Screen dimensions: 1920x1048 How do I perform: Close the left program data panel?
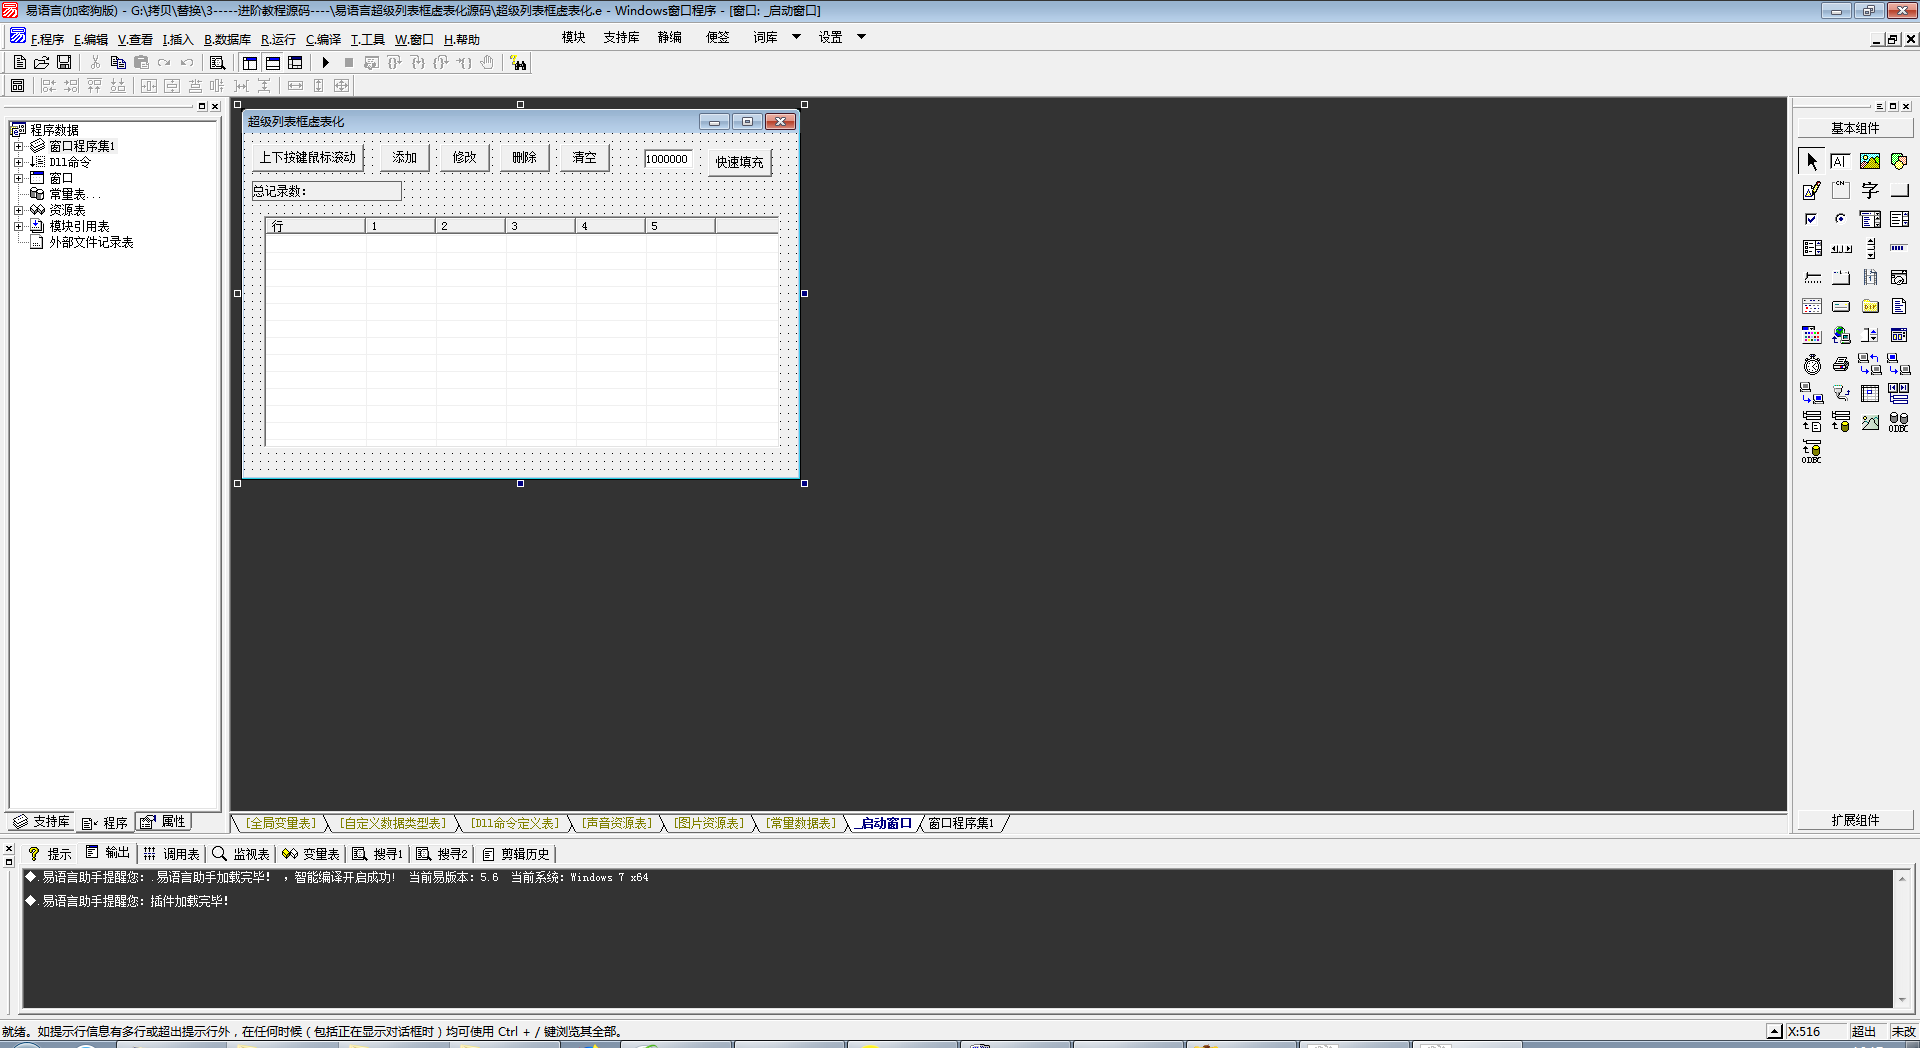pos(215,106)
